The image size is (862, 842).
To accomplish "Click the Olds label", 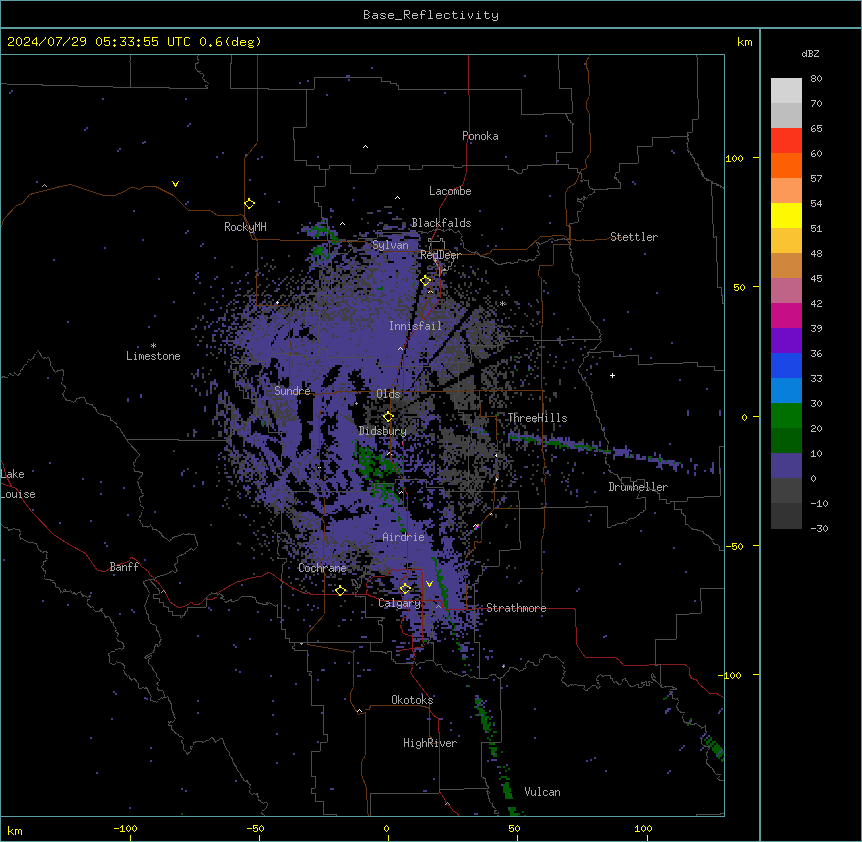I will tap(388, 394).
